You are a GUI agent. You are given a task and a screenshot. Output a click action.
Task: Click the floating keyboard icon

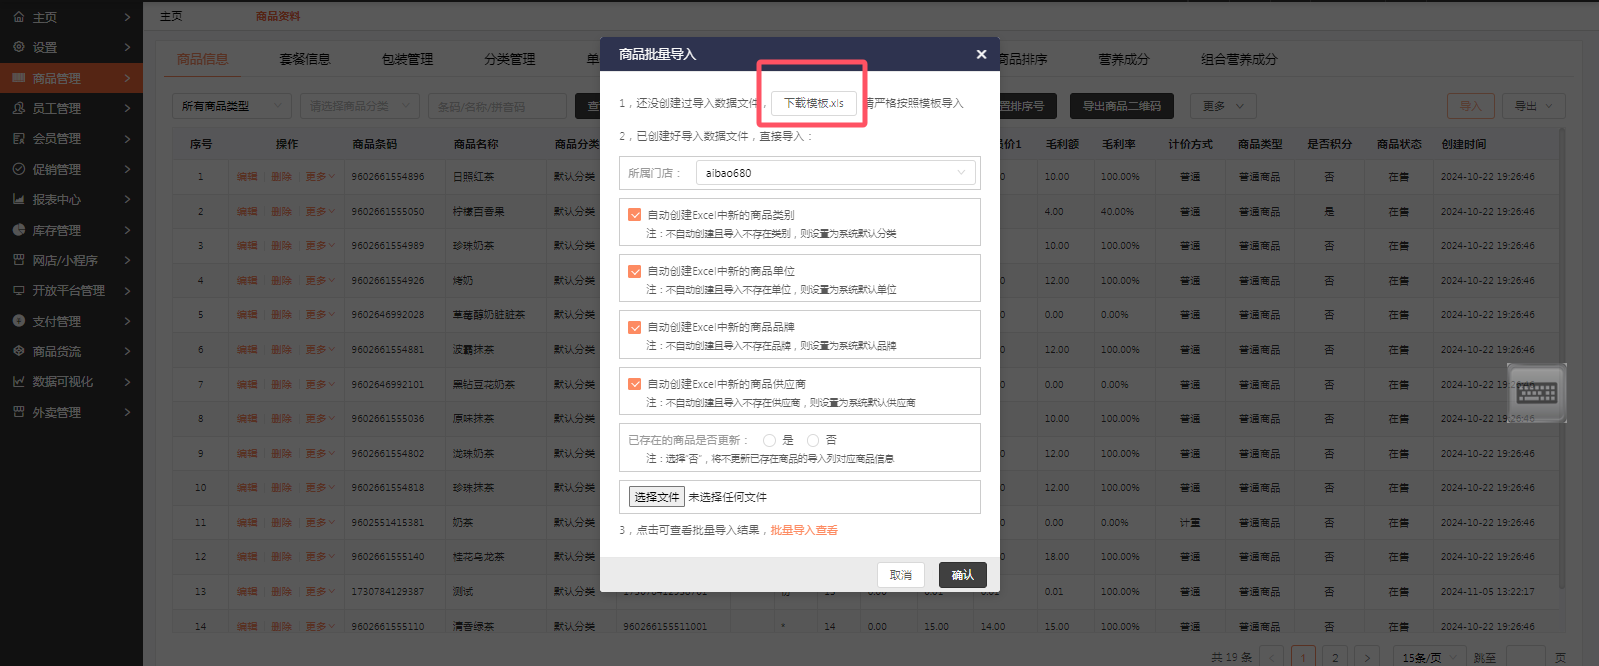click(1536, 392)
